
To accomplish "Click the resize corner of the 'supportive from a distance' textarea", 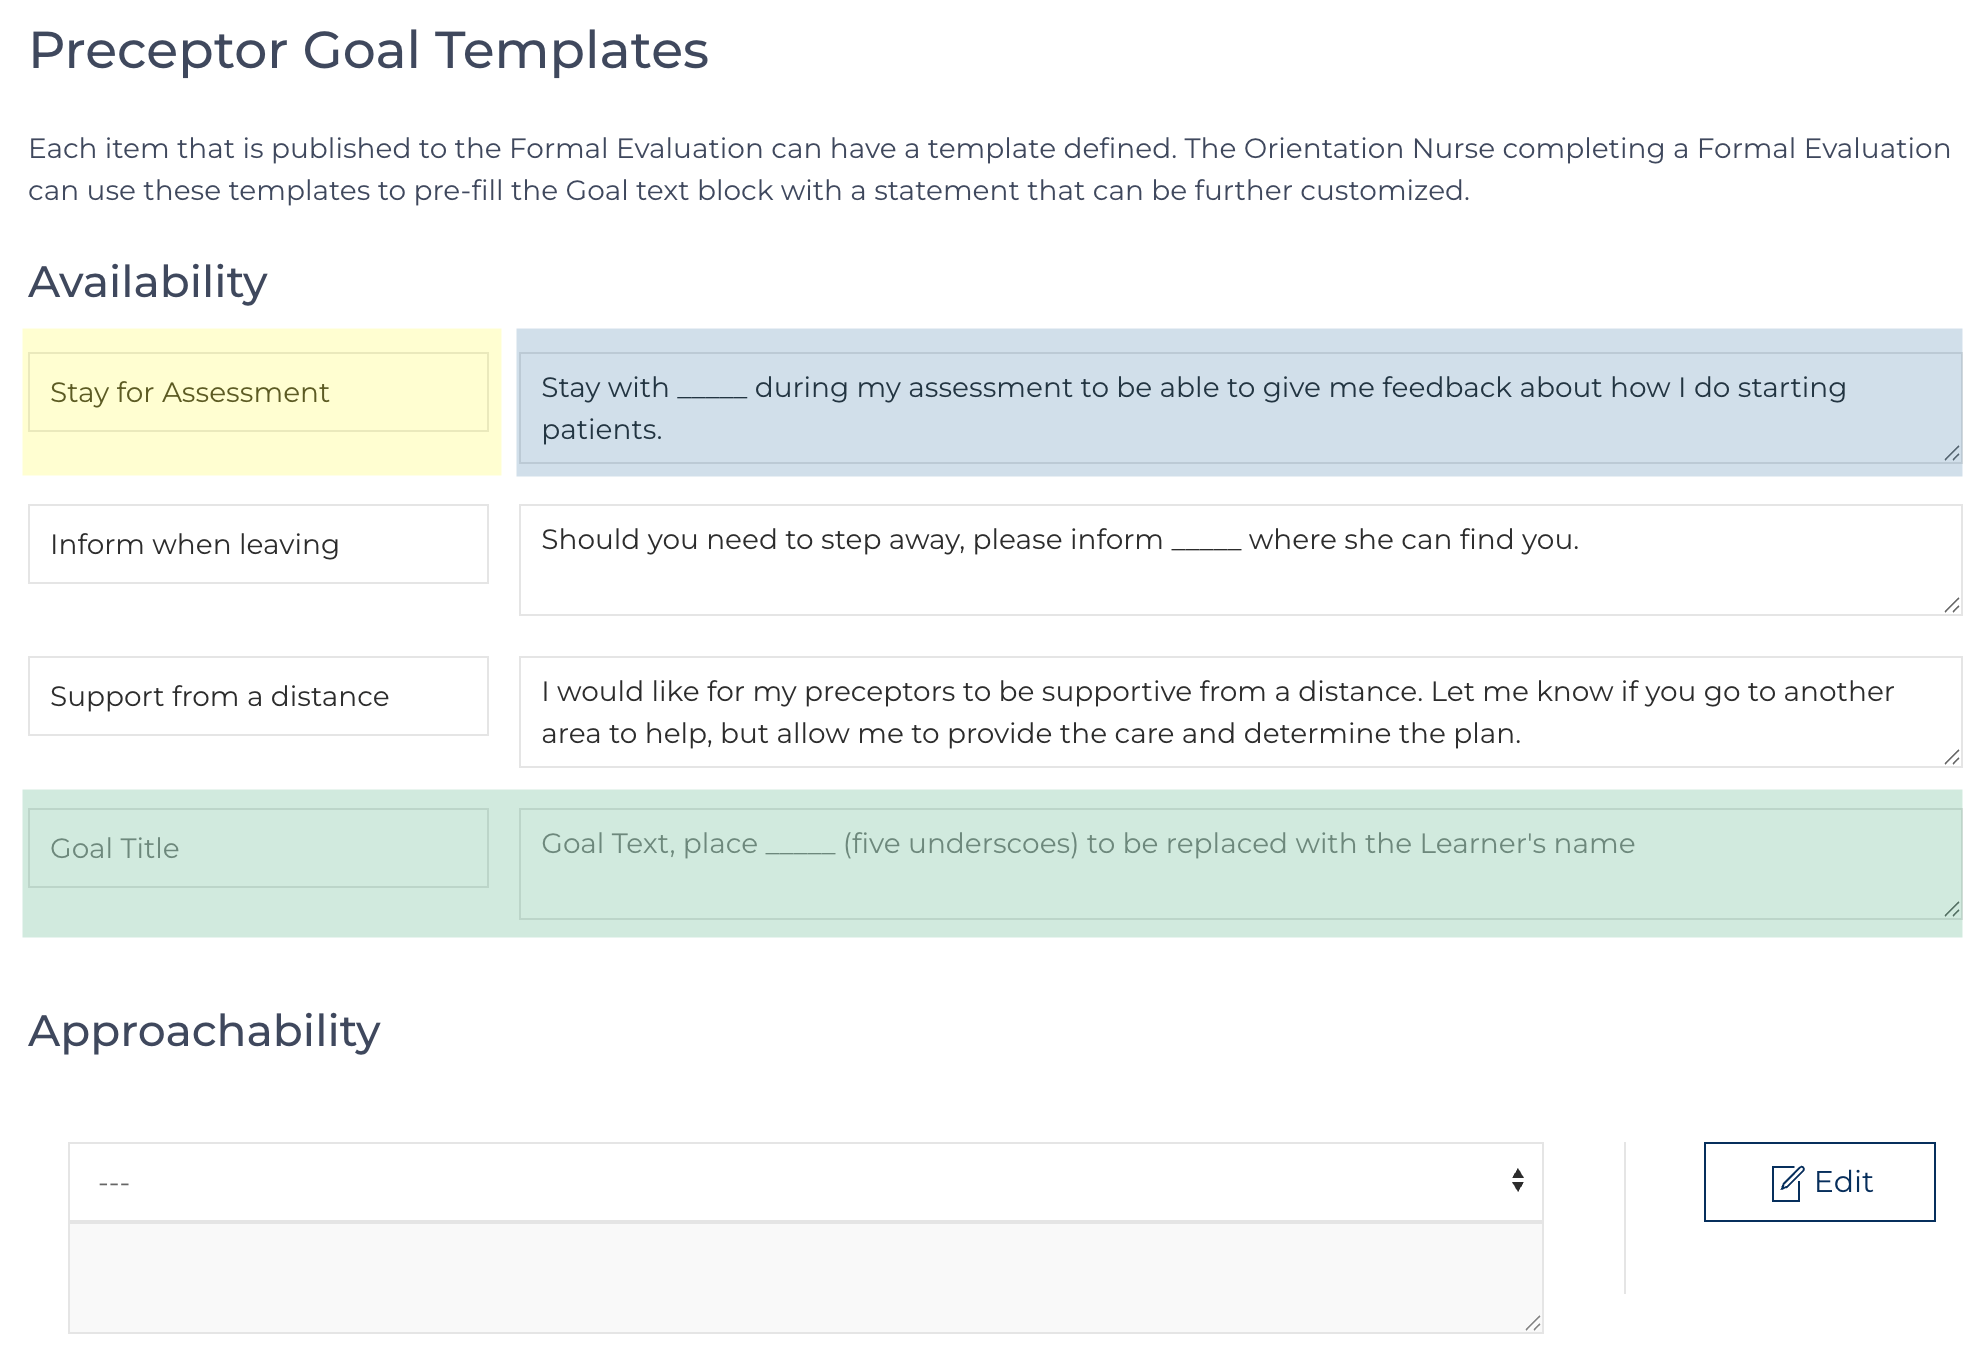I will [1951, 757].
